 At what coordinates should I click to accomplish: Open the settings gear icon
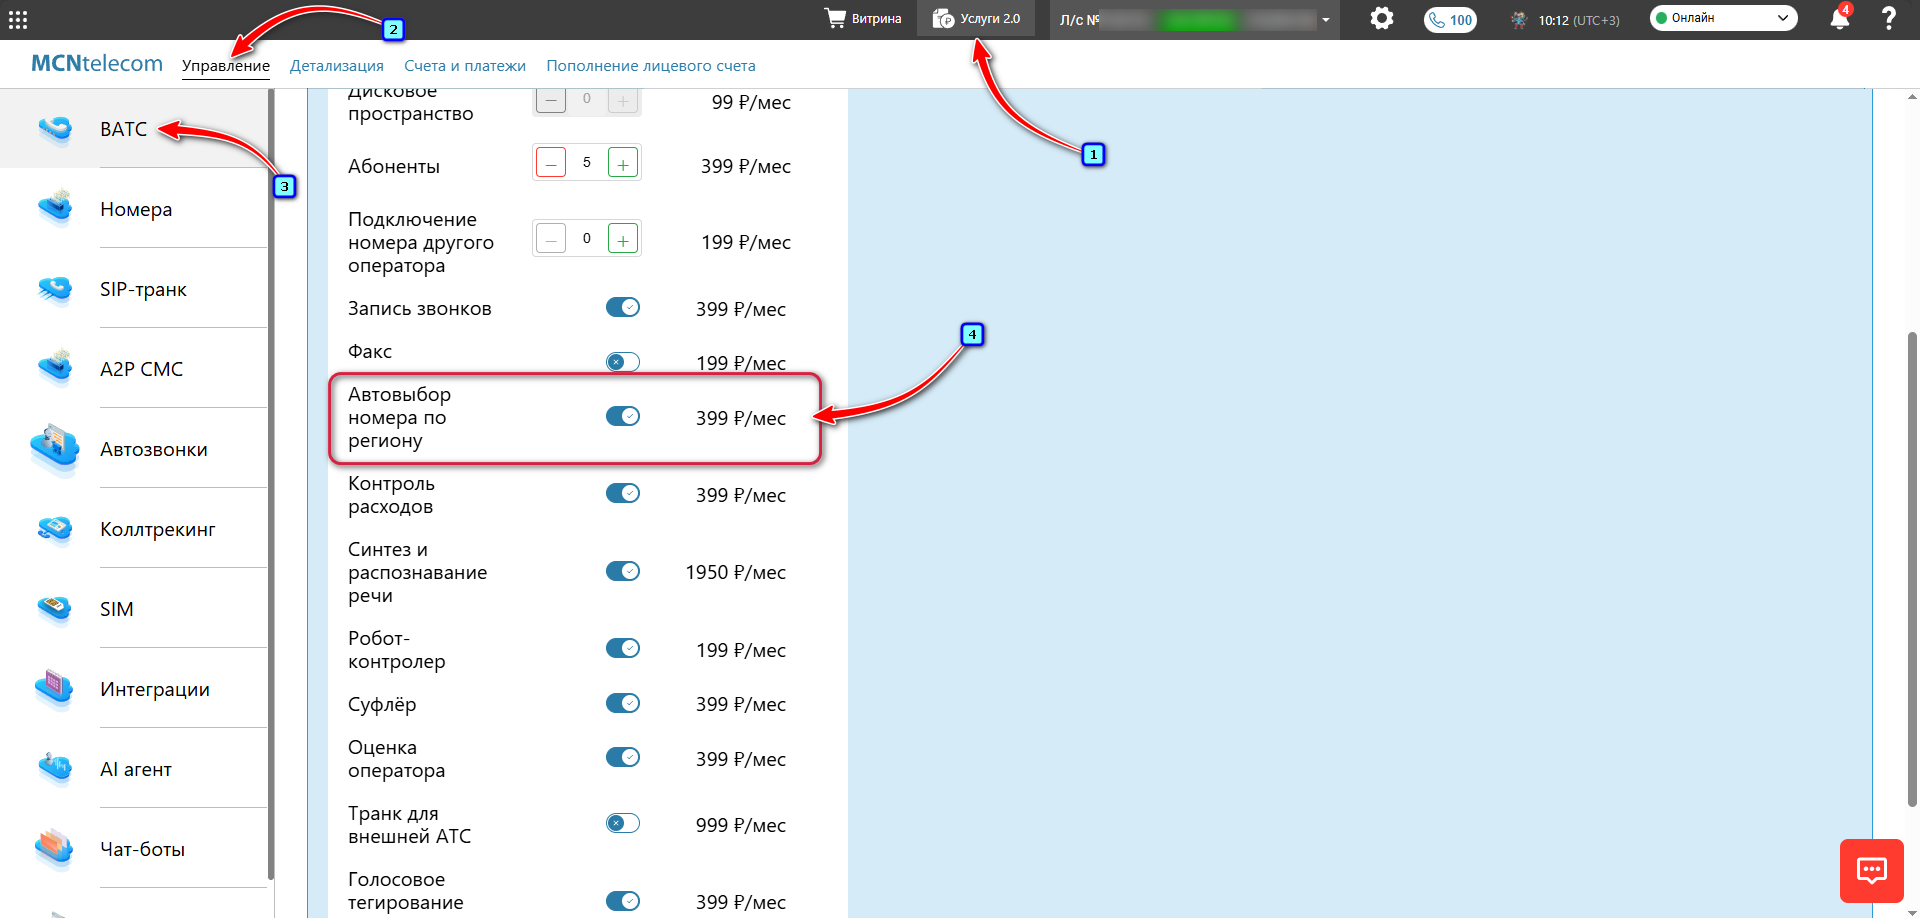pos(1381,18)
